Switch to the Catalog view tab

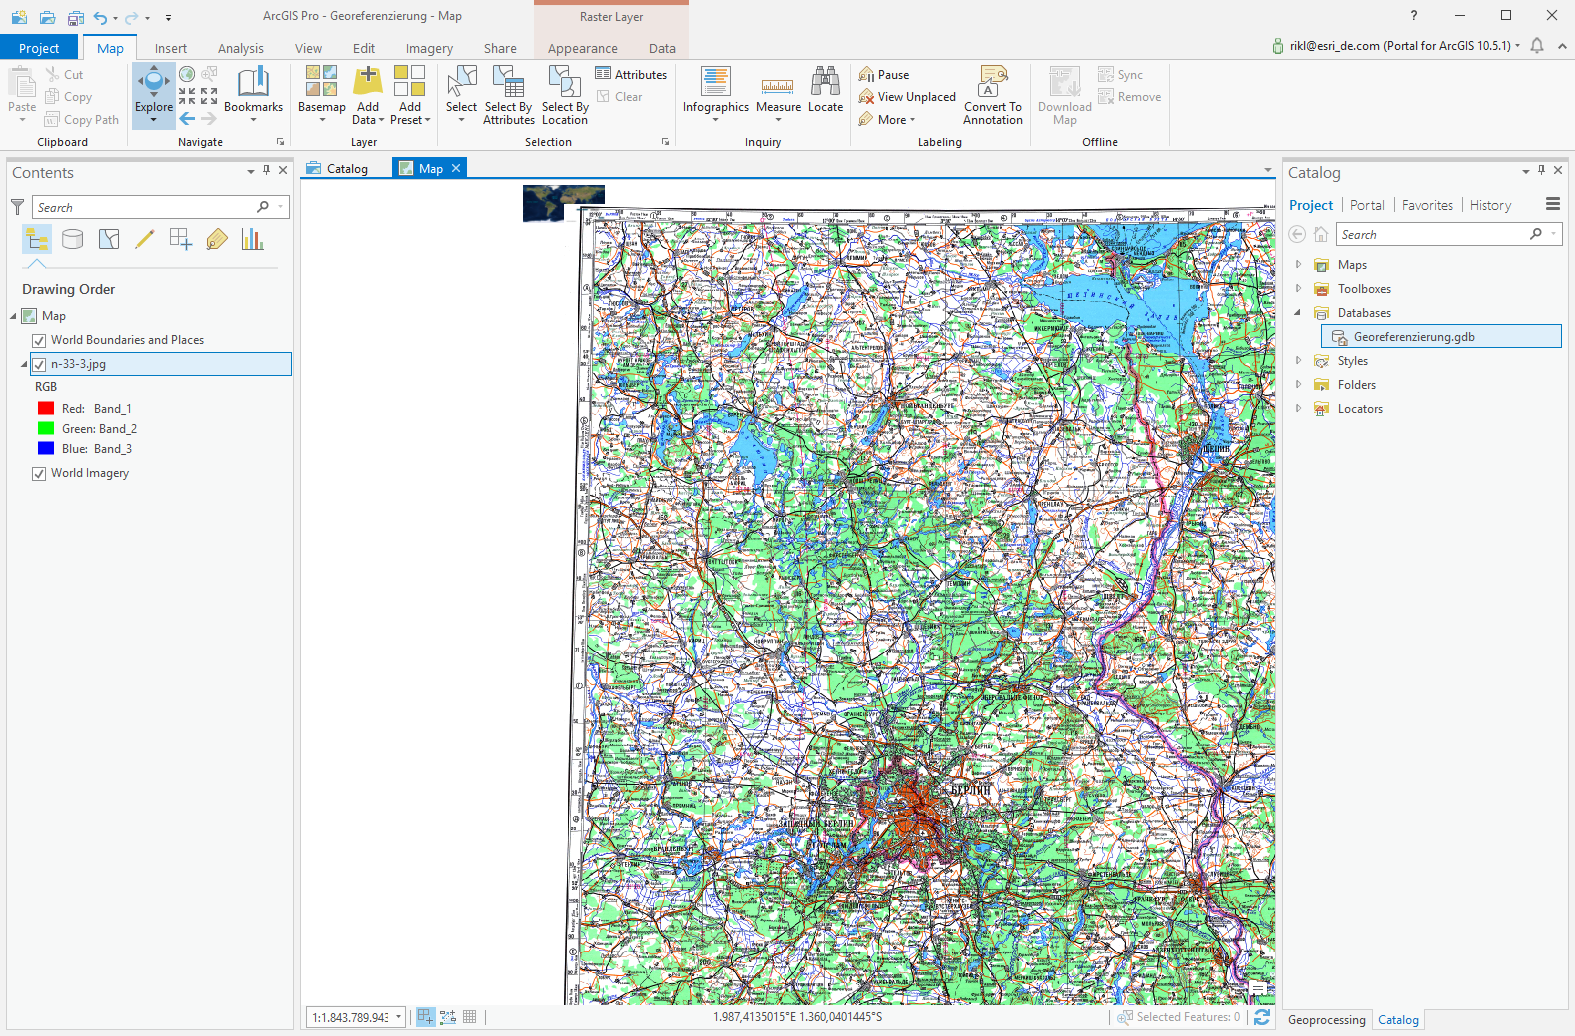click(x=338, y=169)
